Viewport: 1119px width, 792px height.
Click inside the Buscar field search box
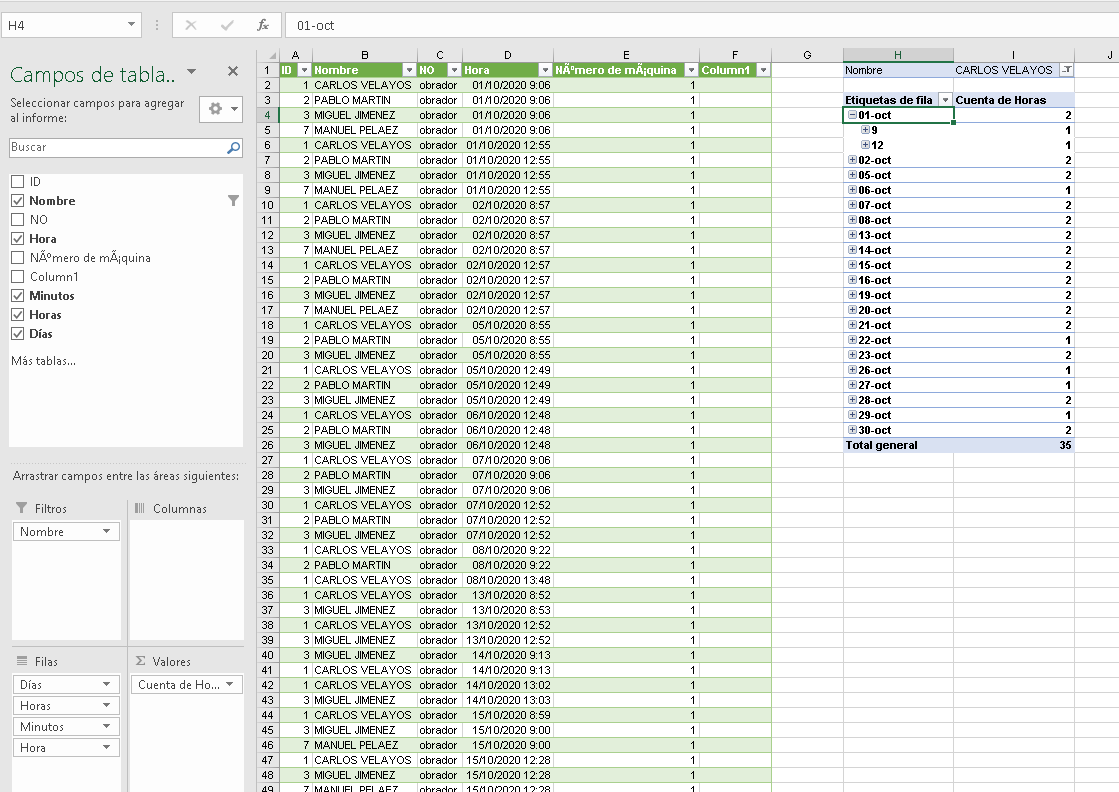tap(115, 148)
